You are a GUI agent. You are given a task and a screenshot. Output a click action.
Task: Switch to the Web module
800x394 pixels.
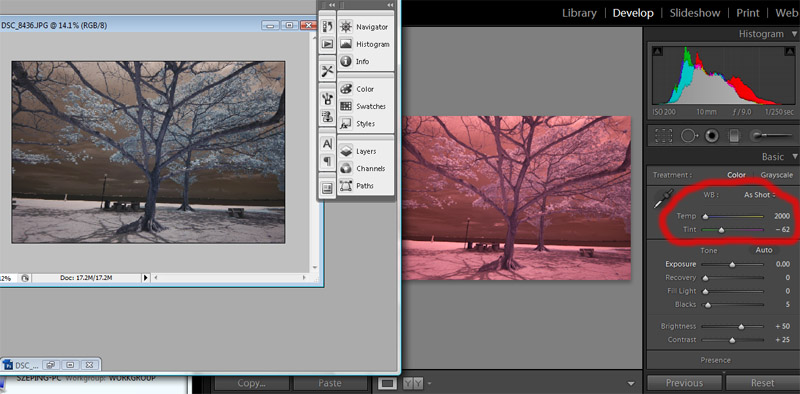(787, 13)
